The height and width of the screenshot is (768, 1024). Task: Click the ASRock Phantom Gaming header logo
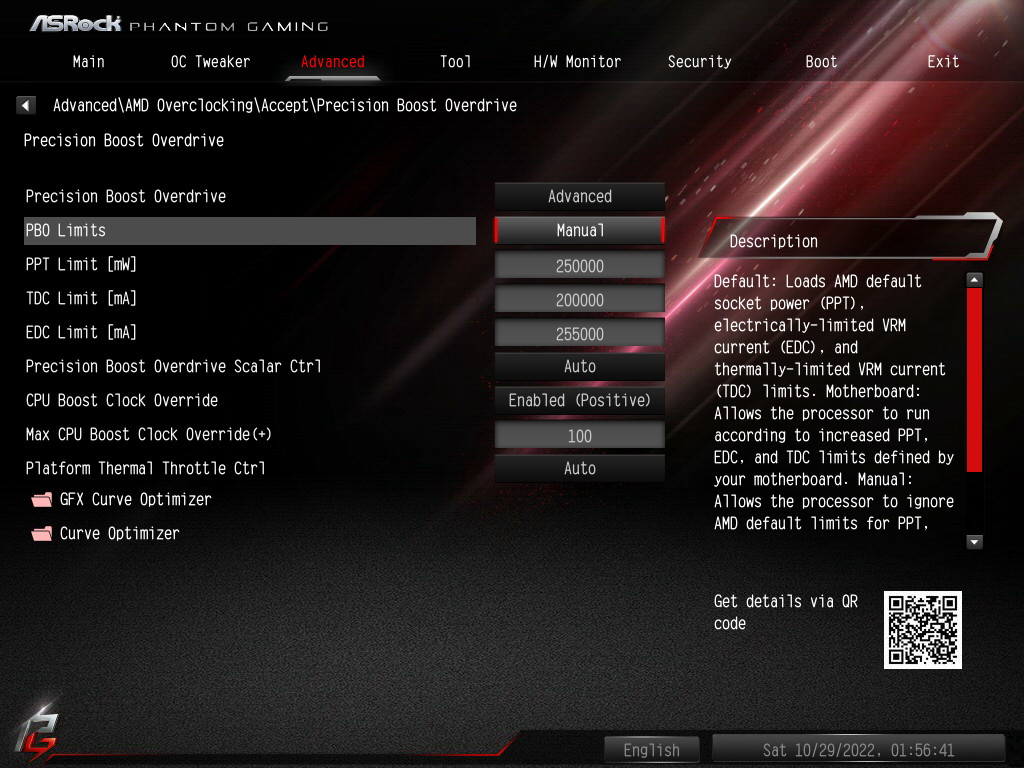(179, 25)
